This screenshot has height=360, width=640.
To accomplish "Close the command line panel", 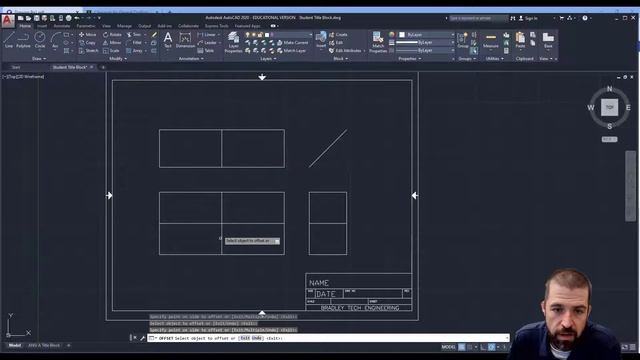I will pyautogui.click(x=135, y=338).
